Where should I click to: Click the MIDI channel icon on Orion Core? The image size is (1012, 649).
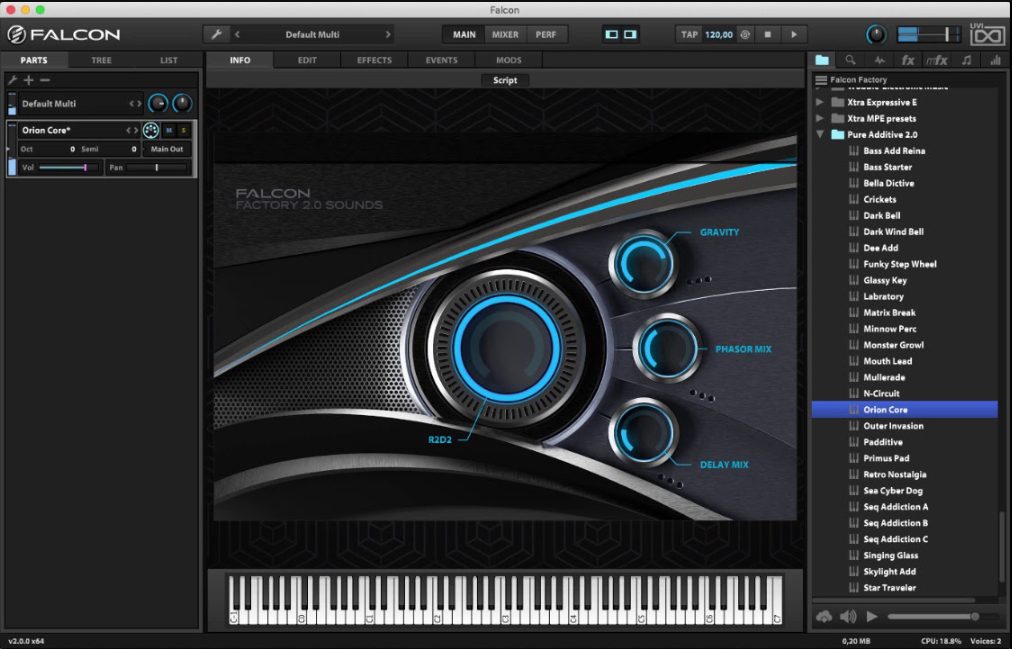coord(150,130)
